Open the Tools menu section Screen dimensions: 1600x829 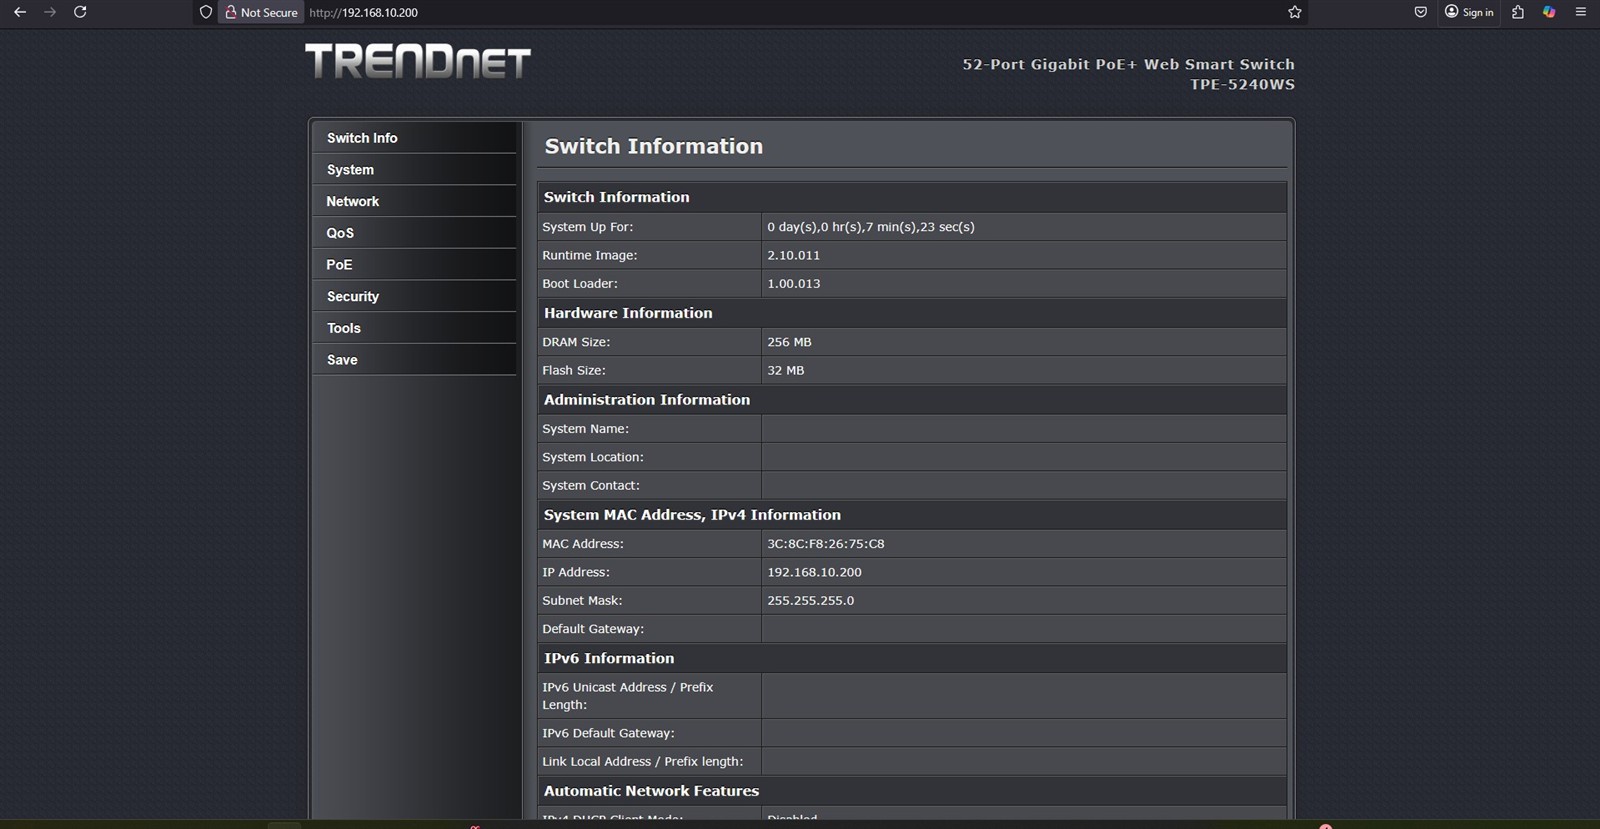(415, 328)
